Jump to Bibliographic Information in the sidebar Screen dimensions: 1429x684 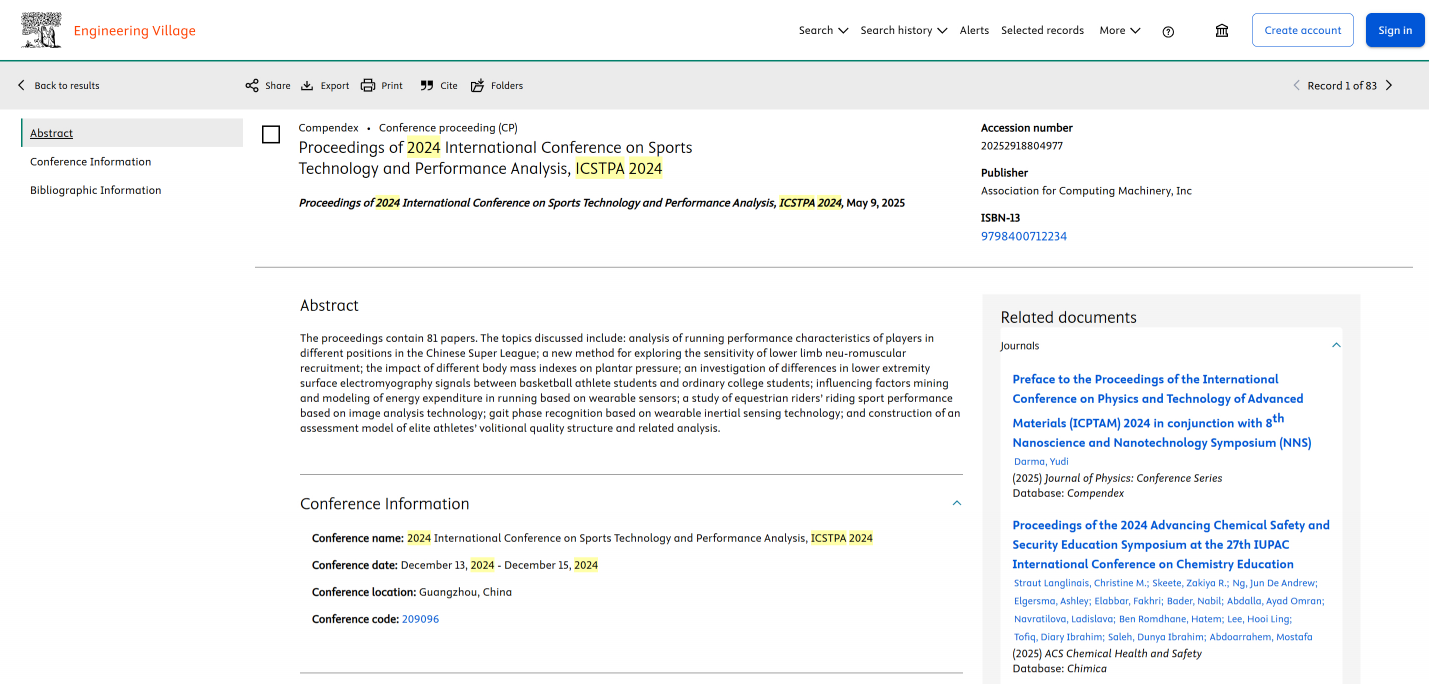[96, 190]
